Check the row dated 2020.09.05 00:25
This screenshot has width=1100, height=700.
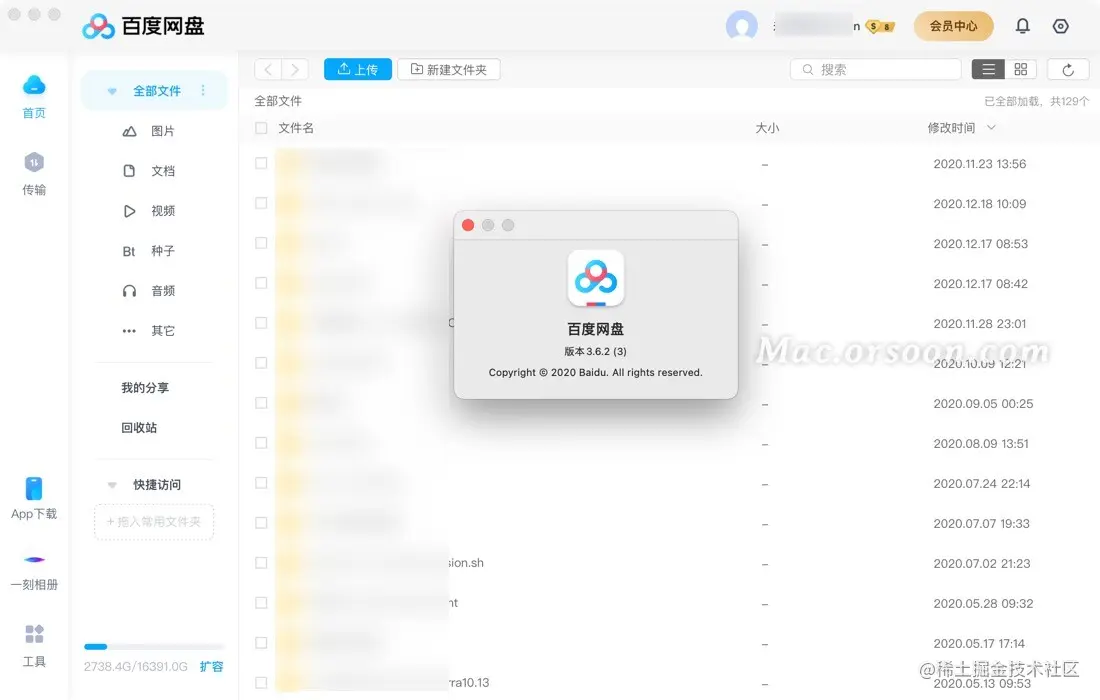point(261,403)
